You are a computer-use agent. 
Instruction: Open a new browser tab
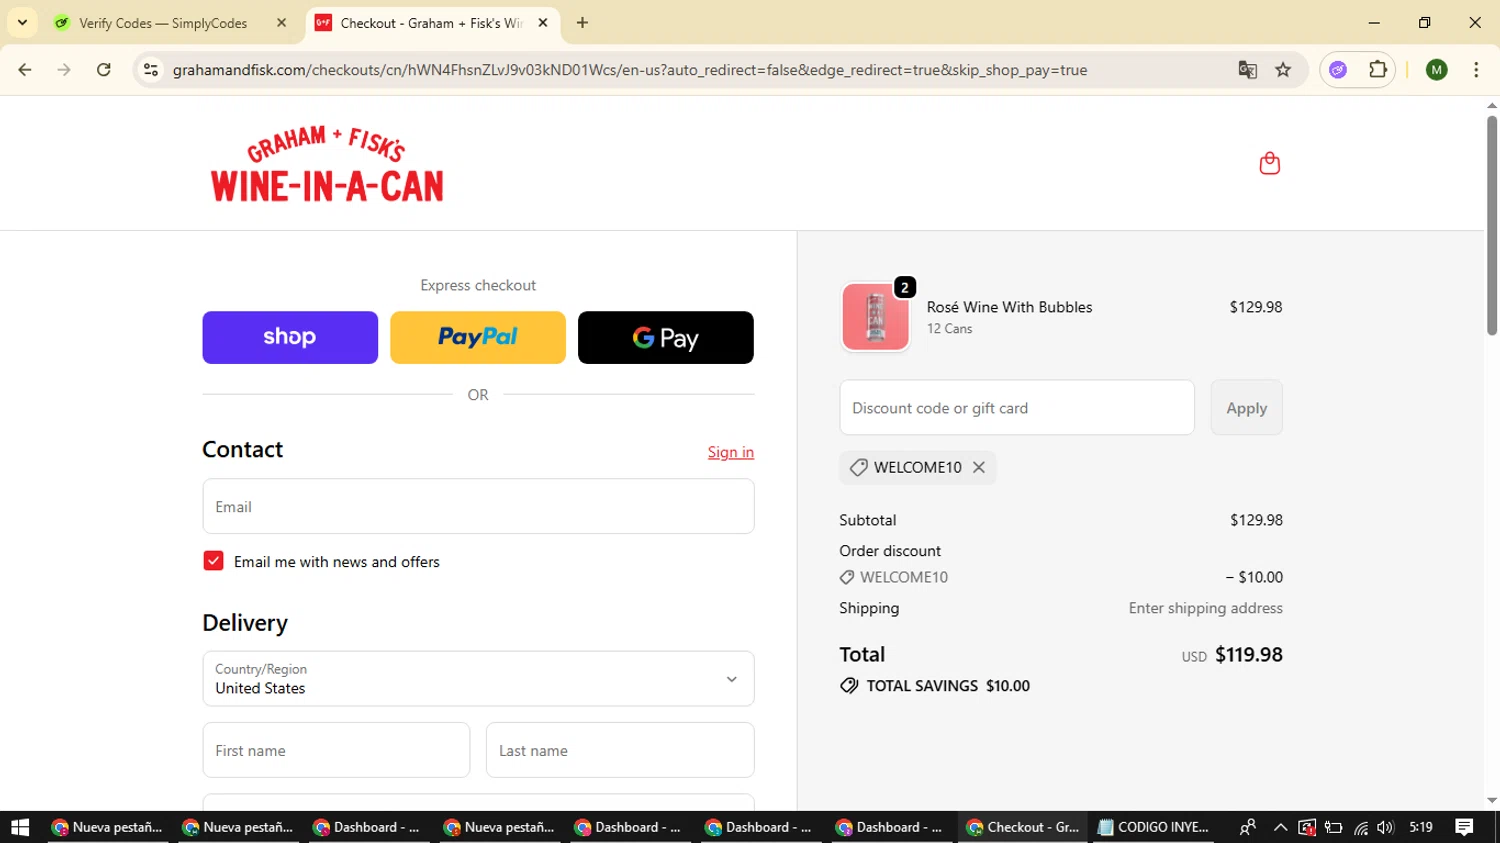[x=582, y=23]
